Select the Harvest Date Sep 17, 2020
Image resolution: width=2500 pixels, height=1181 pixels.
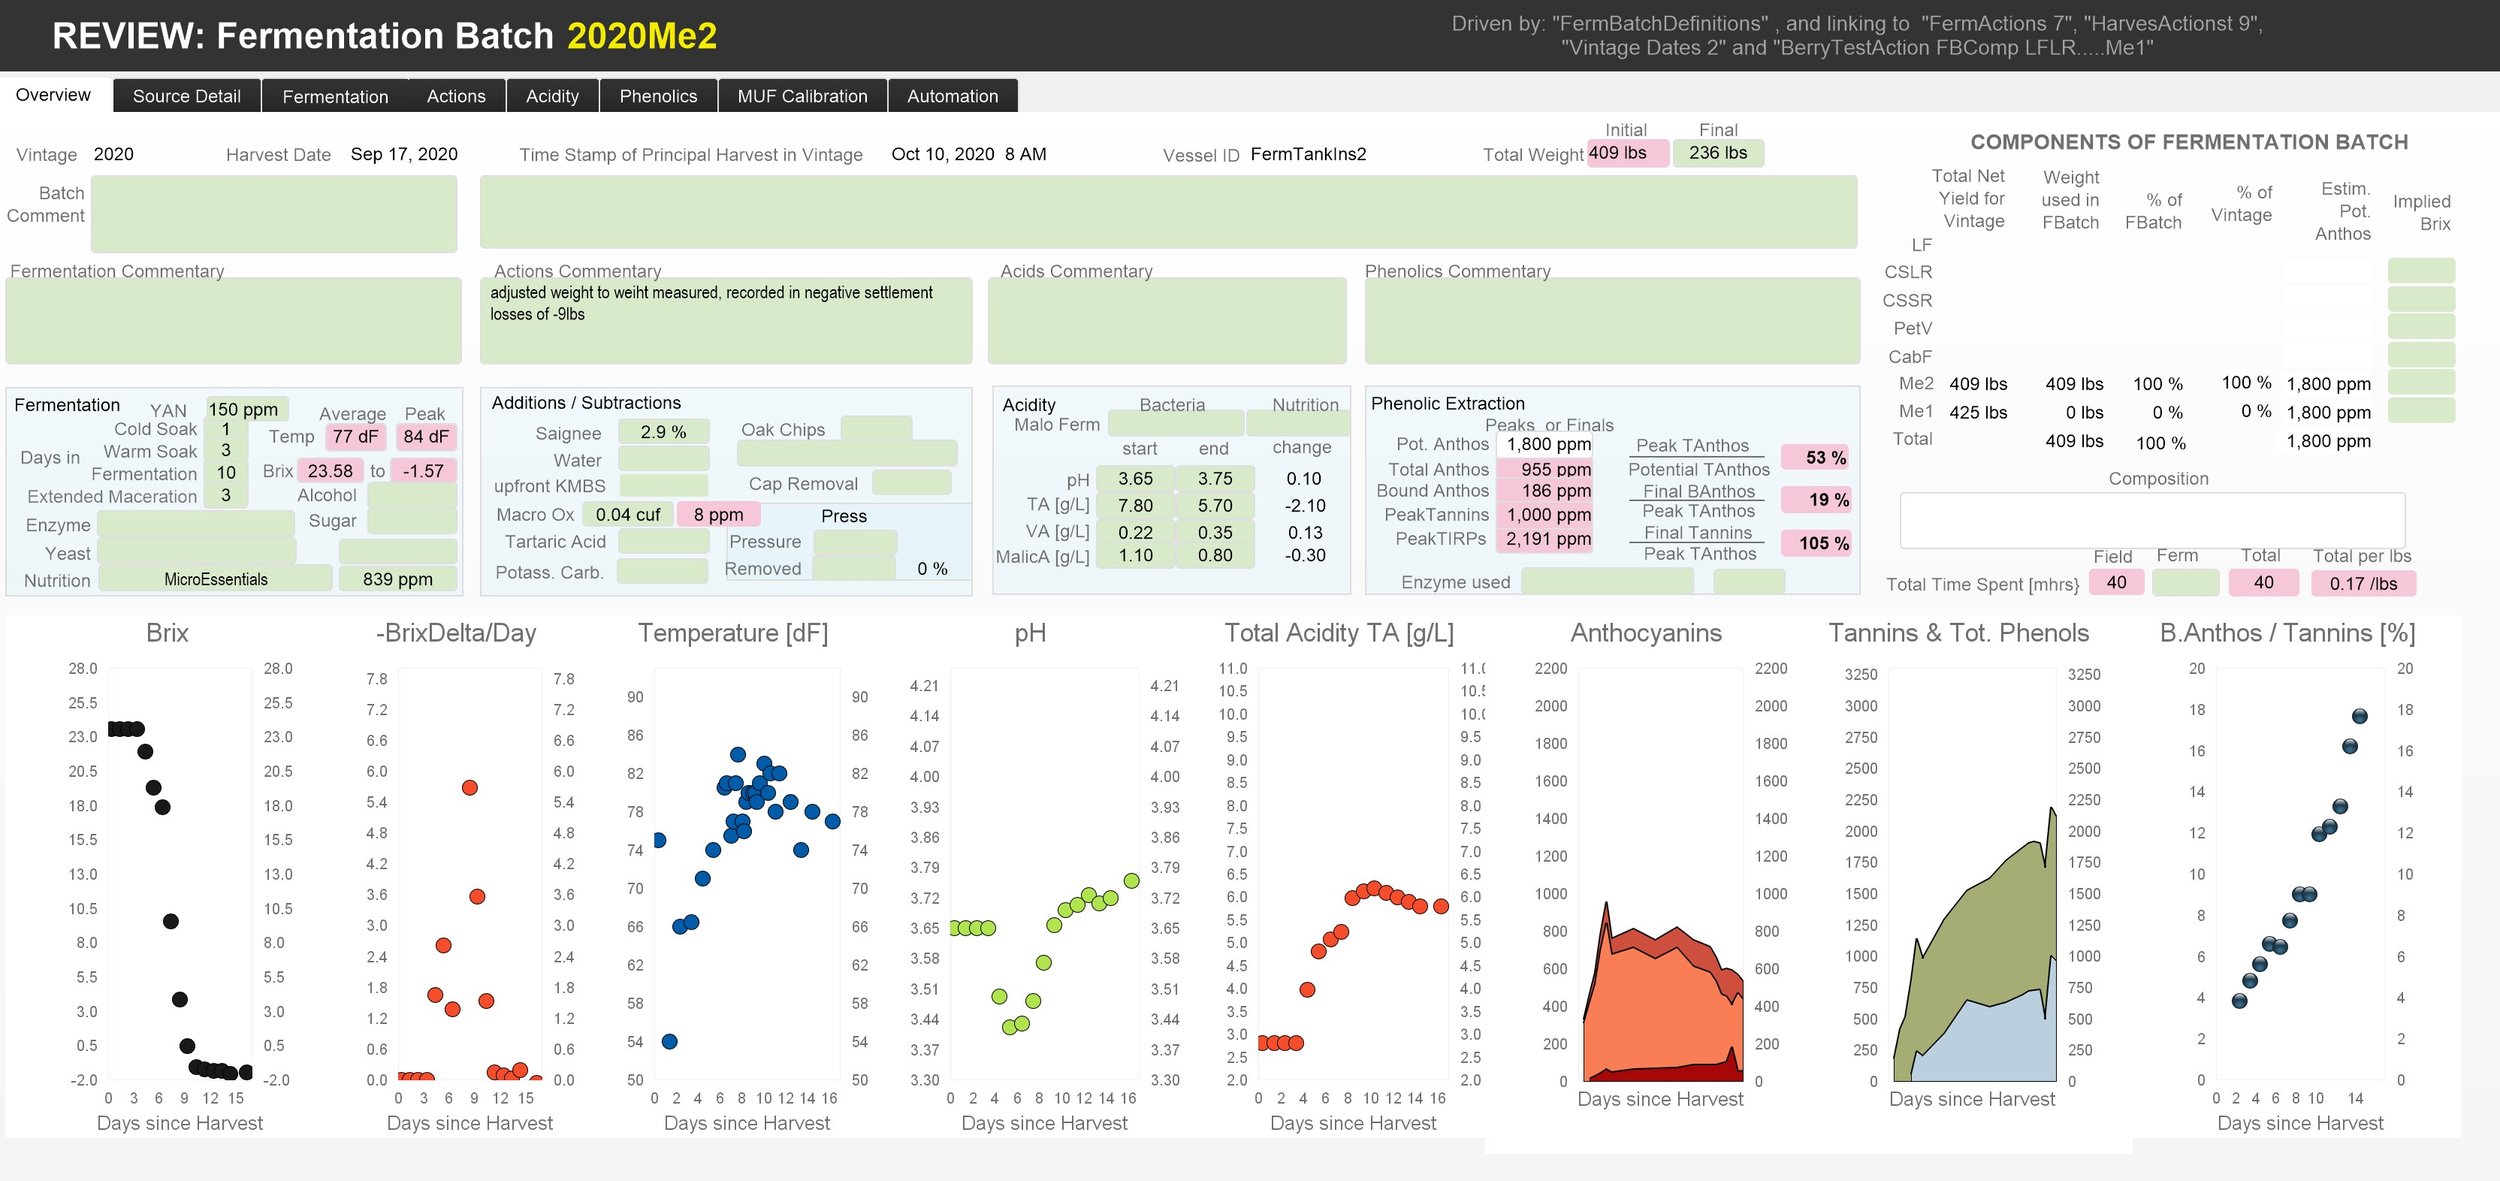coord(404,154)
